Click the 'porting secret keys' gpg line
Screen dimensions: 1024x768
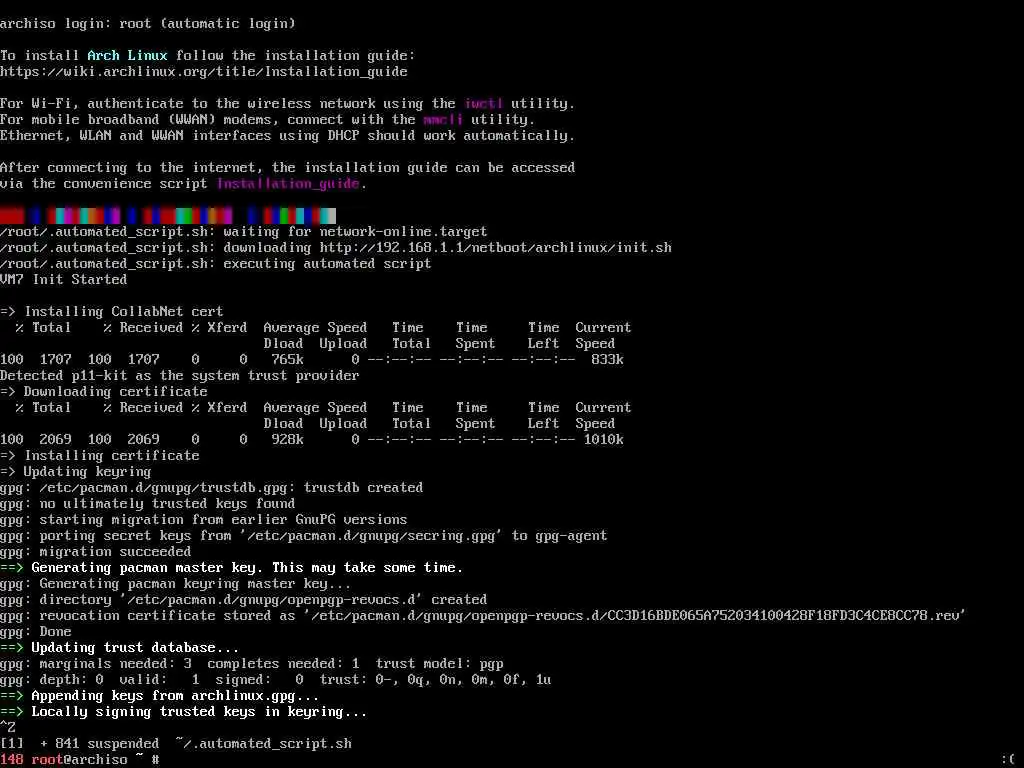(304, 536)
